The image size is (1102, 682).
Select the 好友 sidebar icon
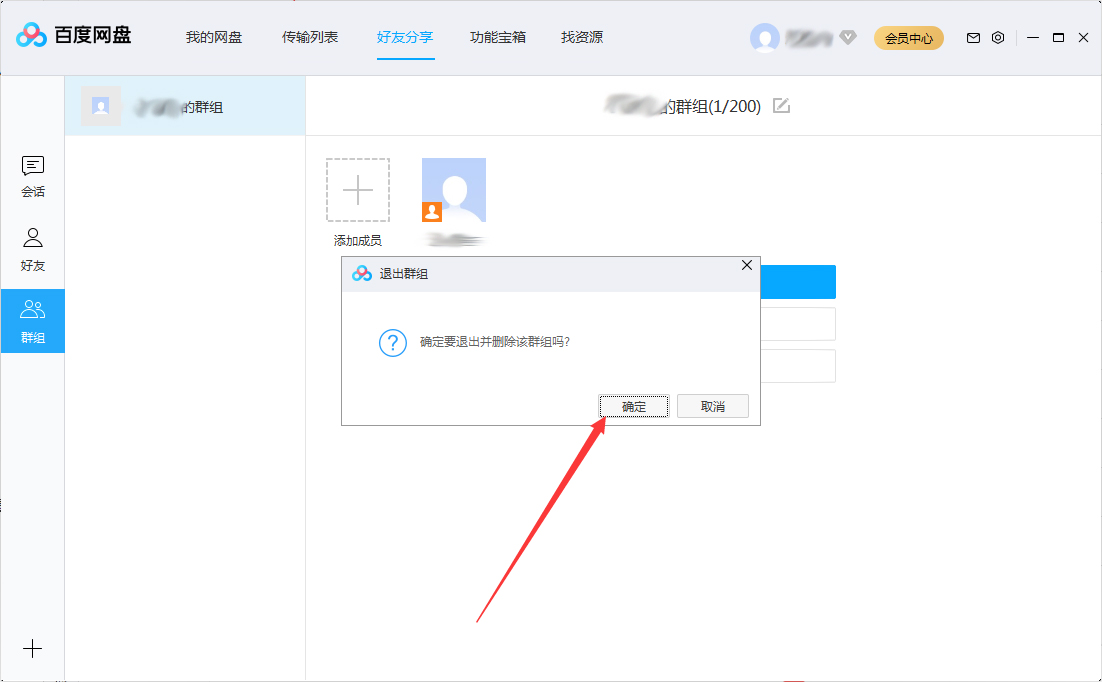click(33, 247)
